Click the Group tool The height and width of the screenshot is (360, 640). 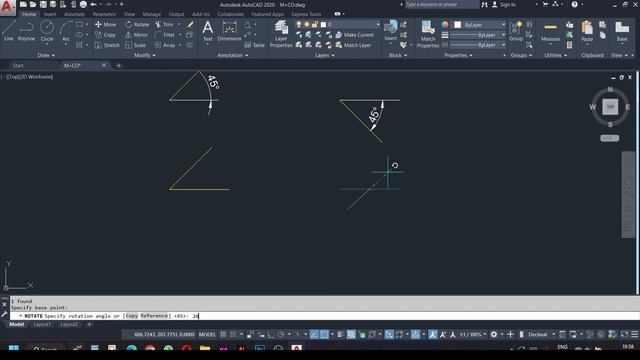[x=516, y=31]
